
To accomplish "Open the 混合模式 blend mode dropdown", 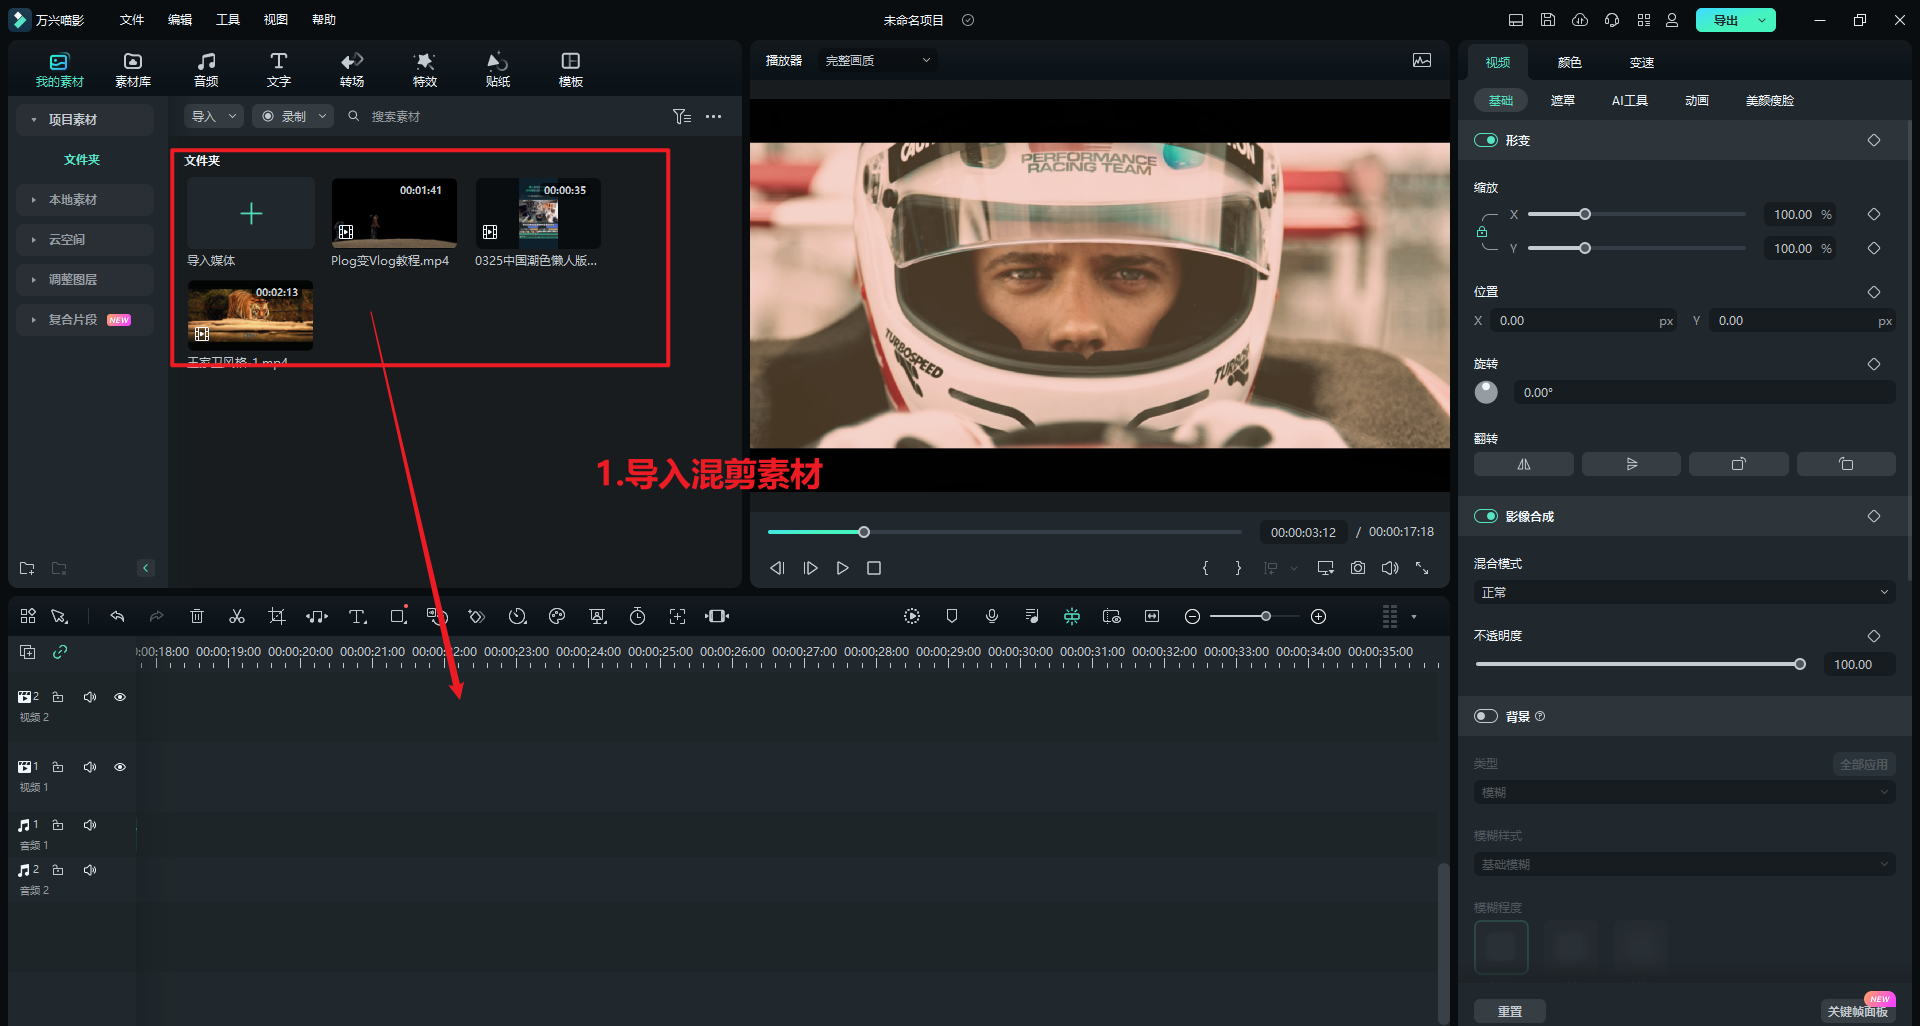I will pyautogui.click(x=1684, y=593).
